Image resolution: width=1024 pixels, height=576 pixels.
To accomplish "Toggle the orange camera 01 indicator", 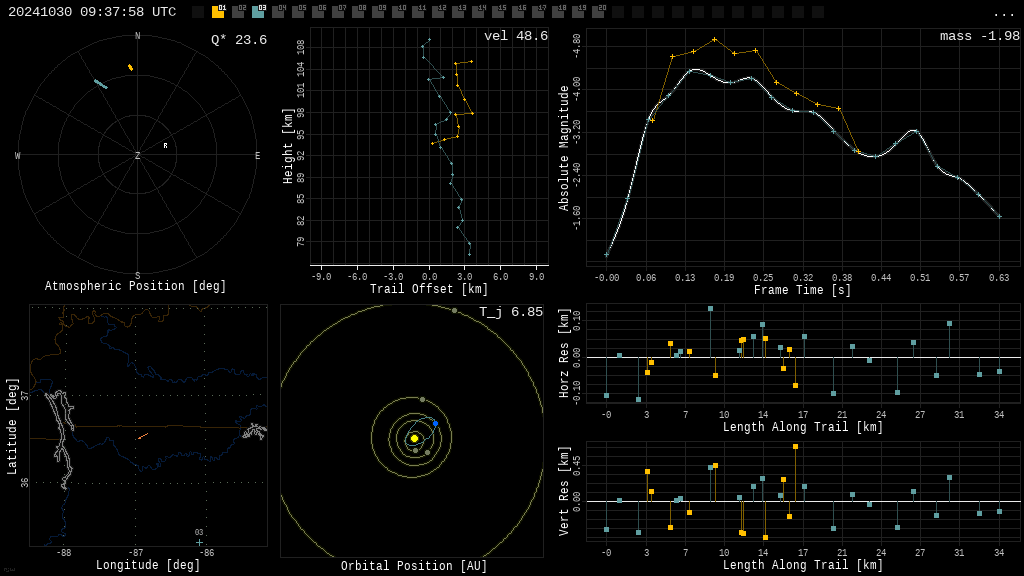I will (x=218, y=12).
